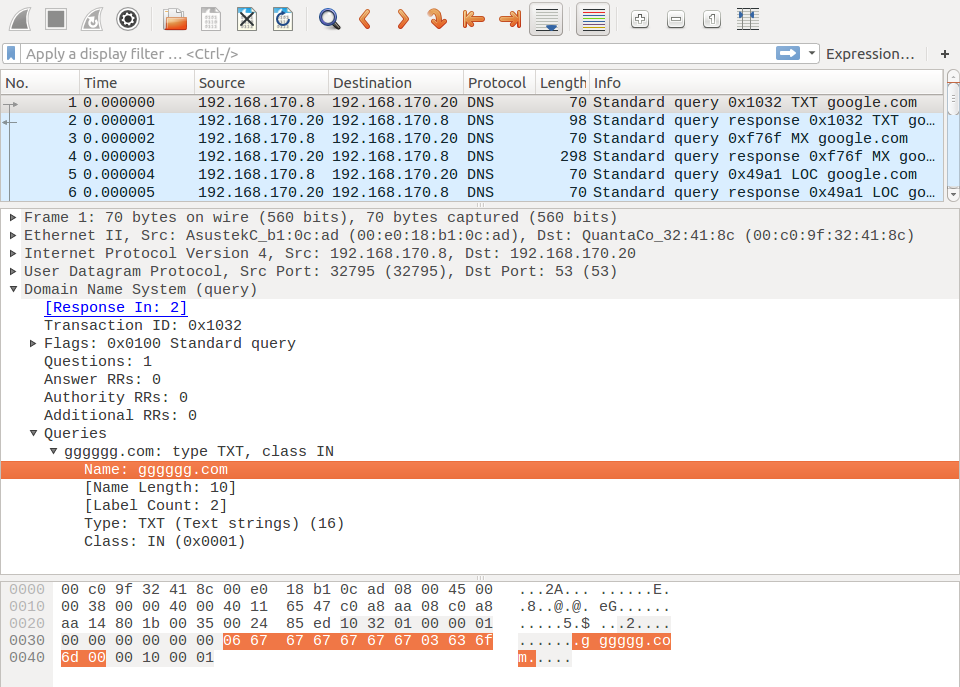Zoom in on packet text
Screen dimensions: 960x687
click(640, 18)
